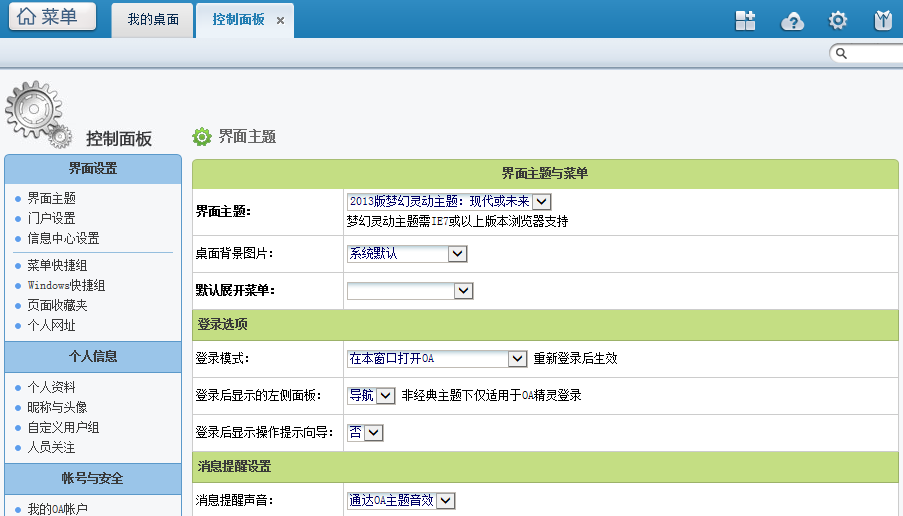The width and height of the screenshot is (903, 516).
Task: Close the 控制面板 tab
Action: (280, 20)
